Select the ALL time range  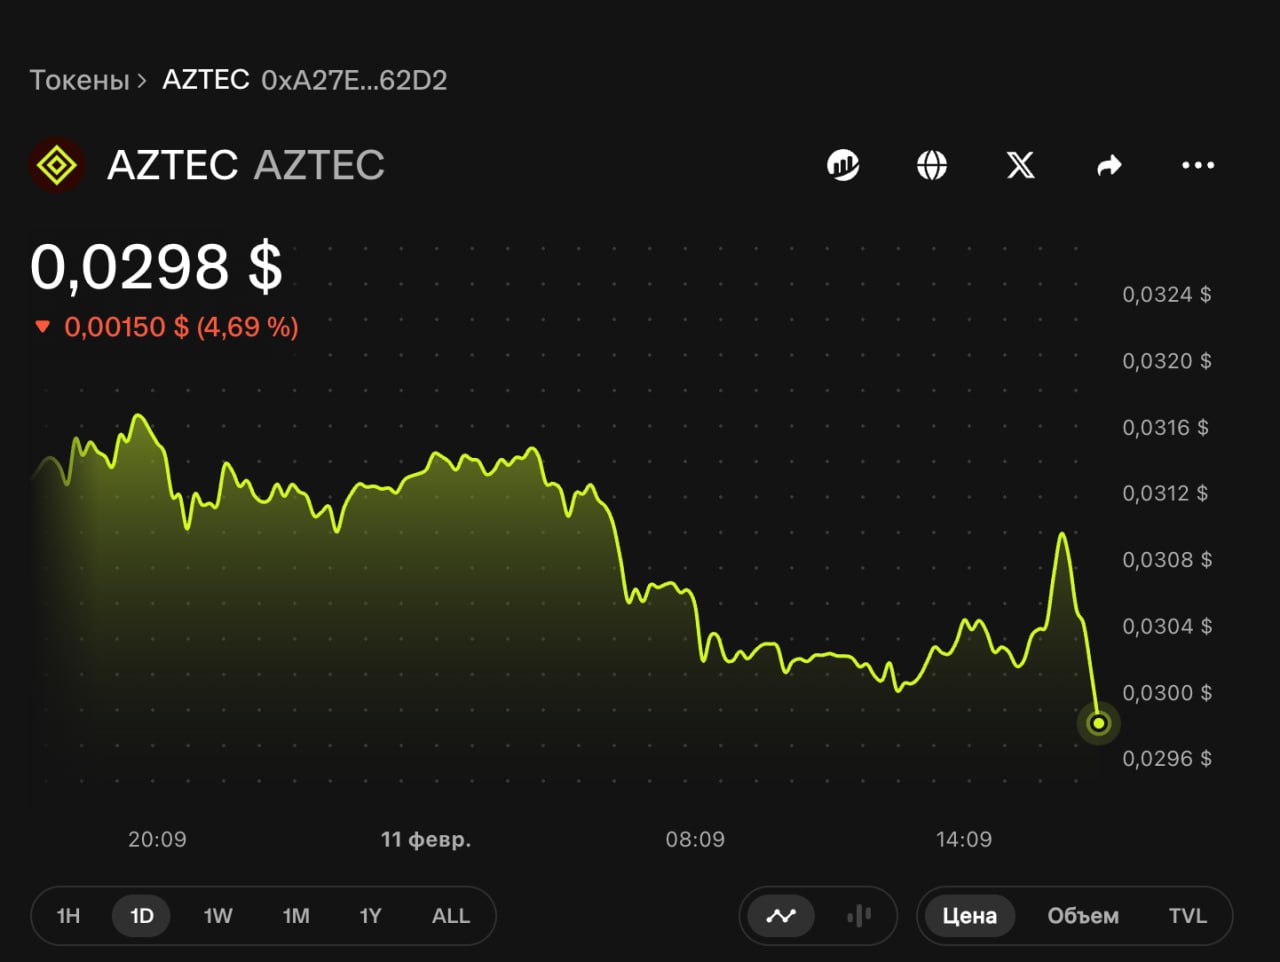[451, 915]
